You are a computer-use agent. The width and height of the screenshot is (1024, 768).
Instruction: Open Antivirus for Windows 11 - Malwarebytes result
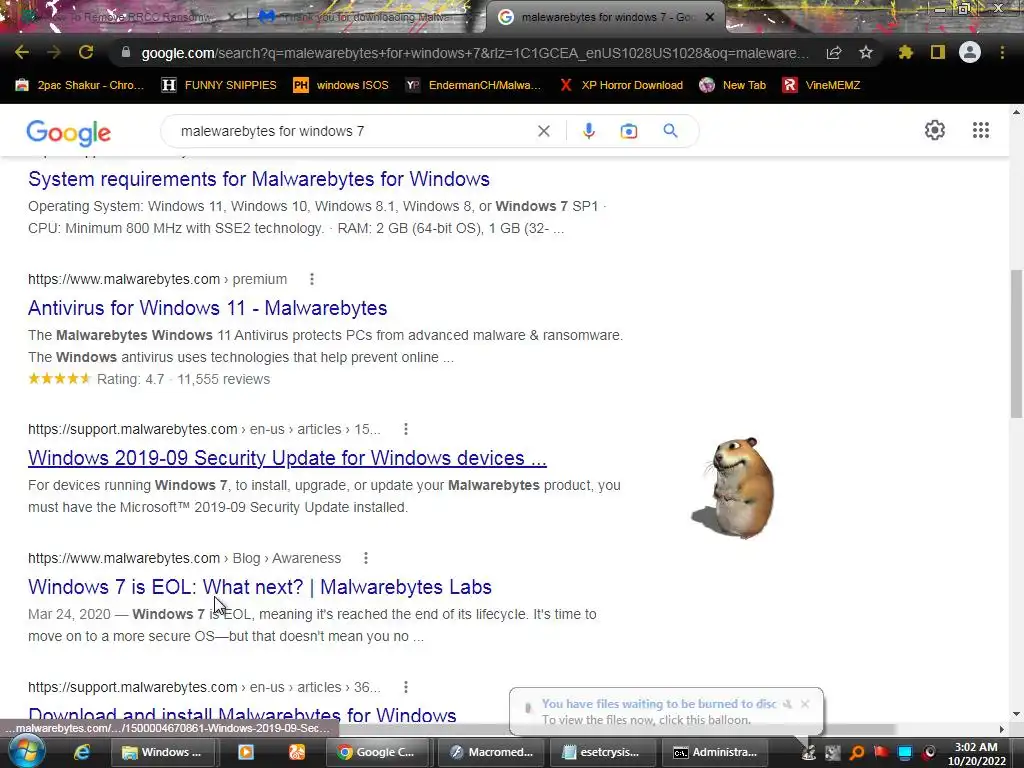click(208, 308)
